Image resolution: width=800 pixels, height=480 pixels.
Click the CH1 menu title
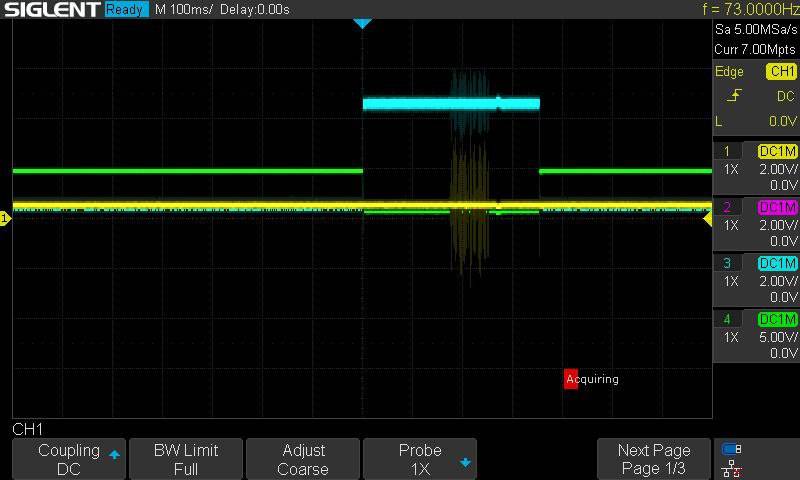[28, 429]
